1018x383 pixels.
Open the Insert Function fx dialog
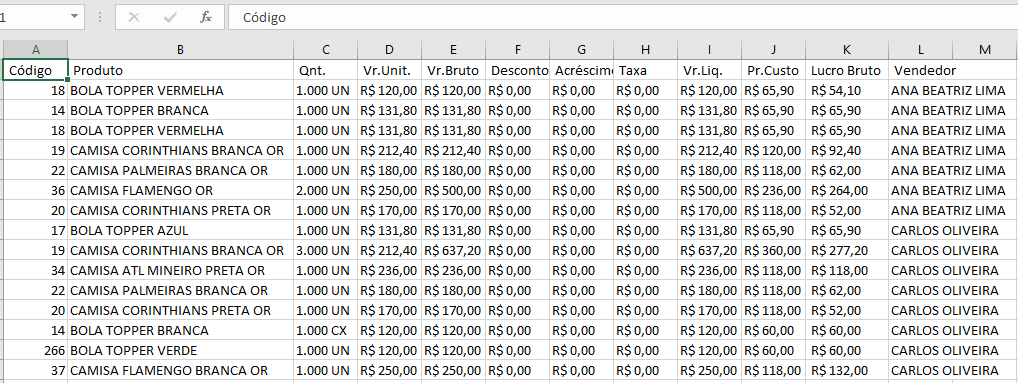[x=206, y=18]
